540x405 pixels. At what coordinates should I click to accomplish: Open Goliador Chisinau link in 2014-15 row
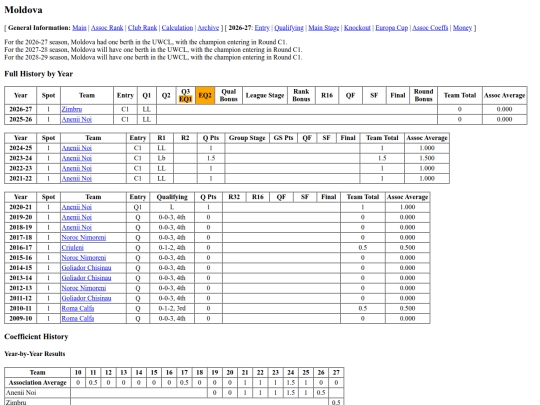click(86, 268)
